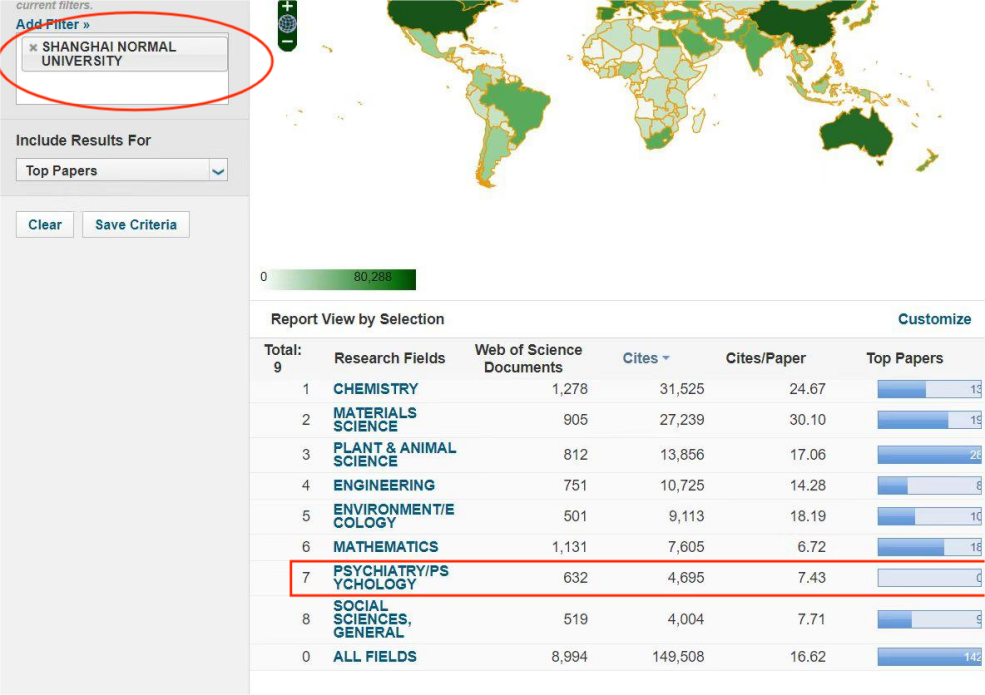The width and height of the screenshot is (985, 695).
Task: Sort by the Cites column arrow
Action: 666,358
